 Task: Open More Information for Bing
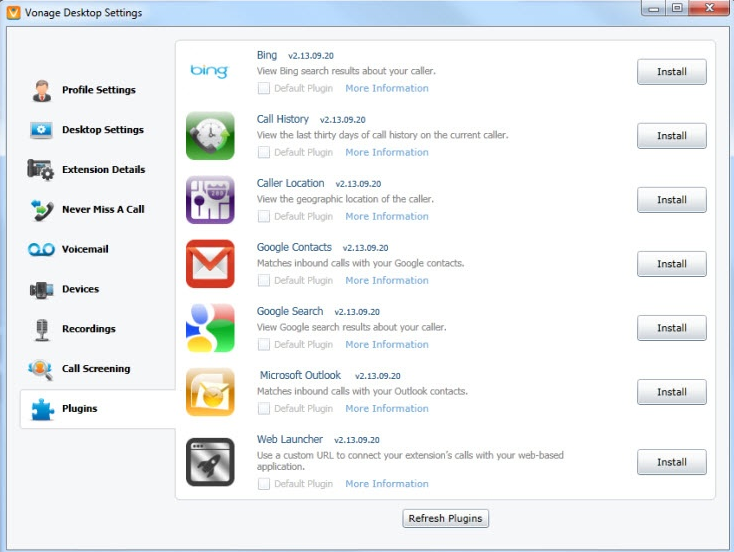click(x=387, y=88)
